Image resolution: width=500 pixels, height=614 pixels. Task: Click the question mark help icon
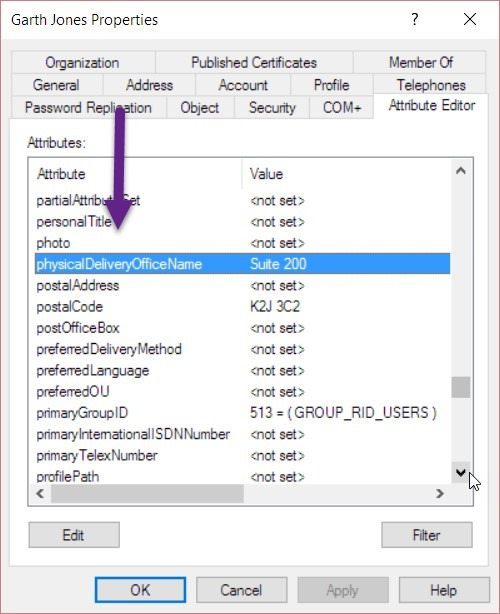pyautogui.click(x=414, y=19)
